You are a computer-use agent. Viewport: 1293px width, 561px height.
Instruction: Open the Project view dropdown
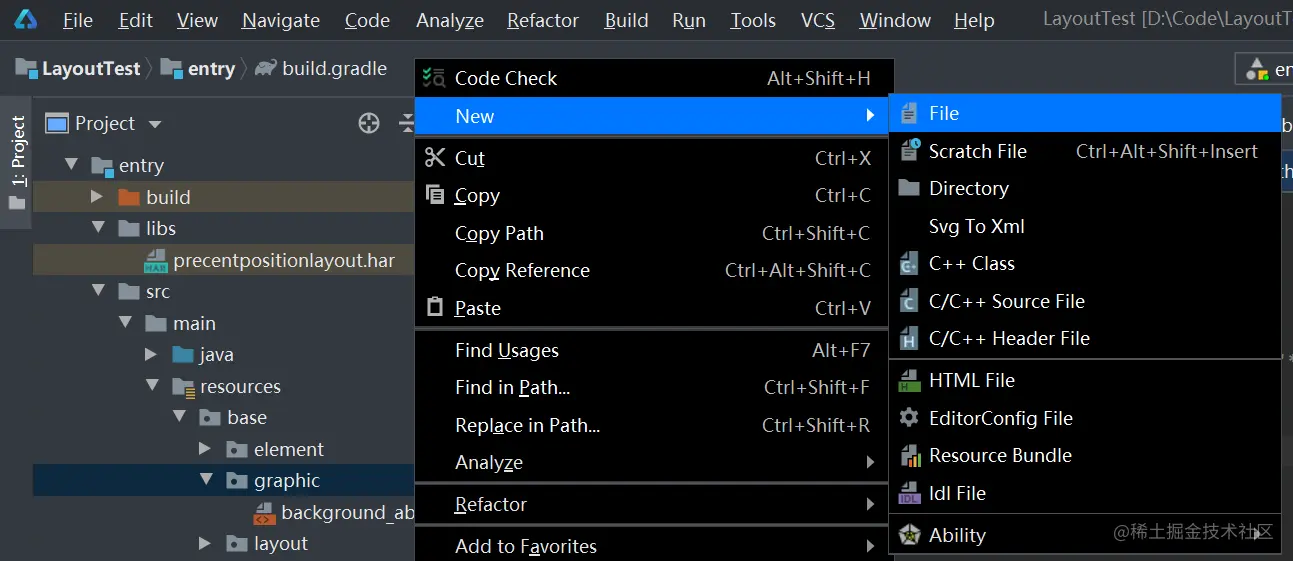[x=154, y=124]
